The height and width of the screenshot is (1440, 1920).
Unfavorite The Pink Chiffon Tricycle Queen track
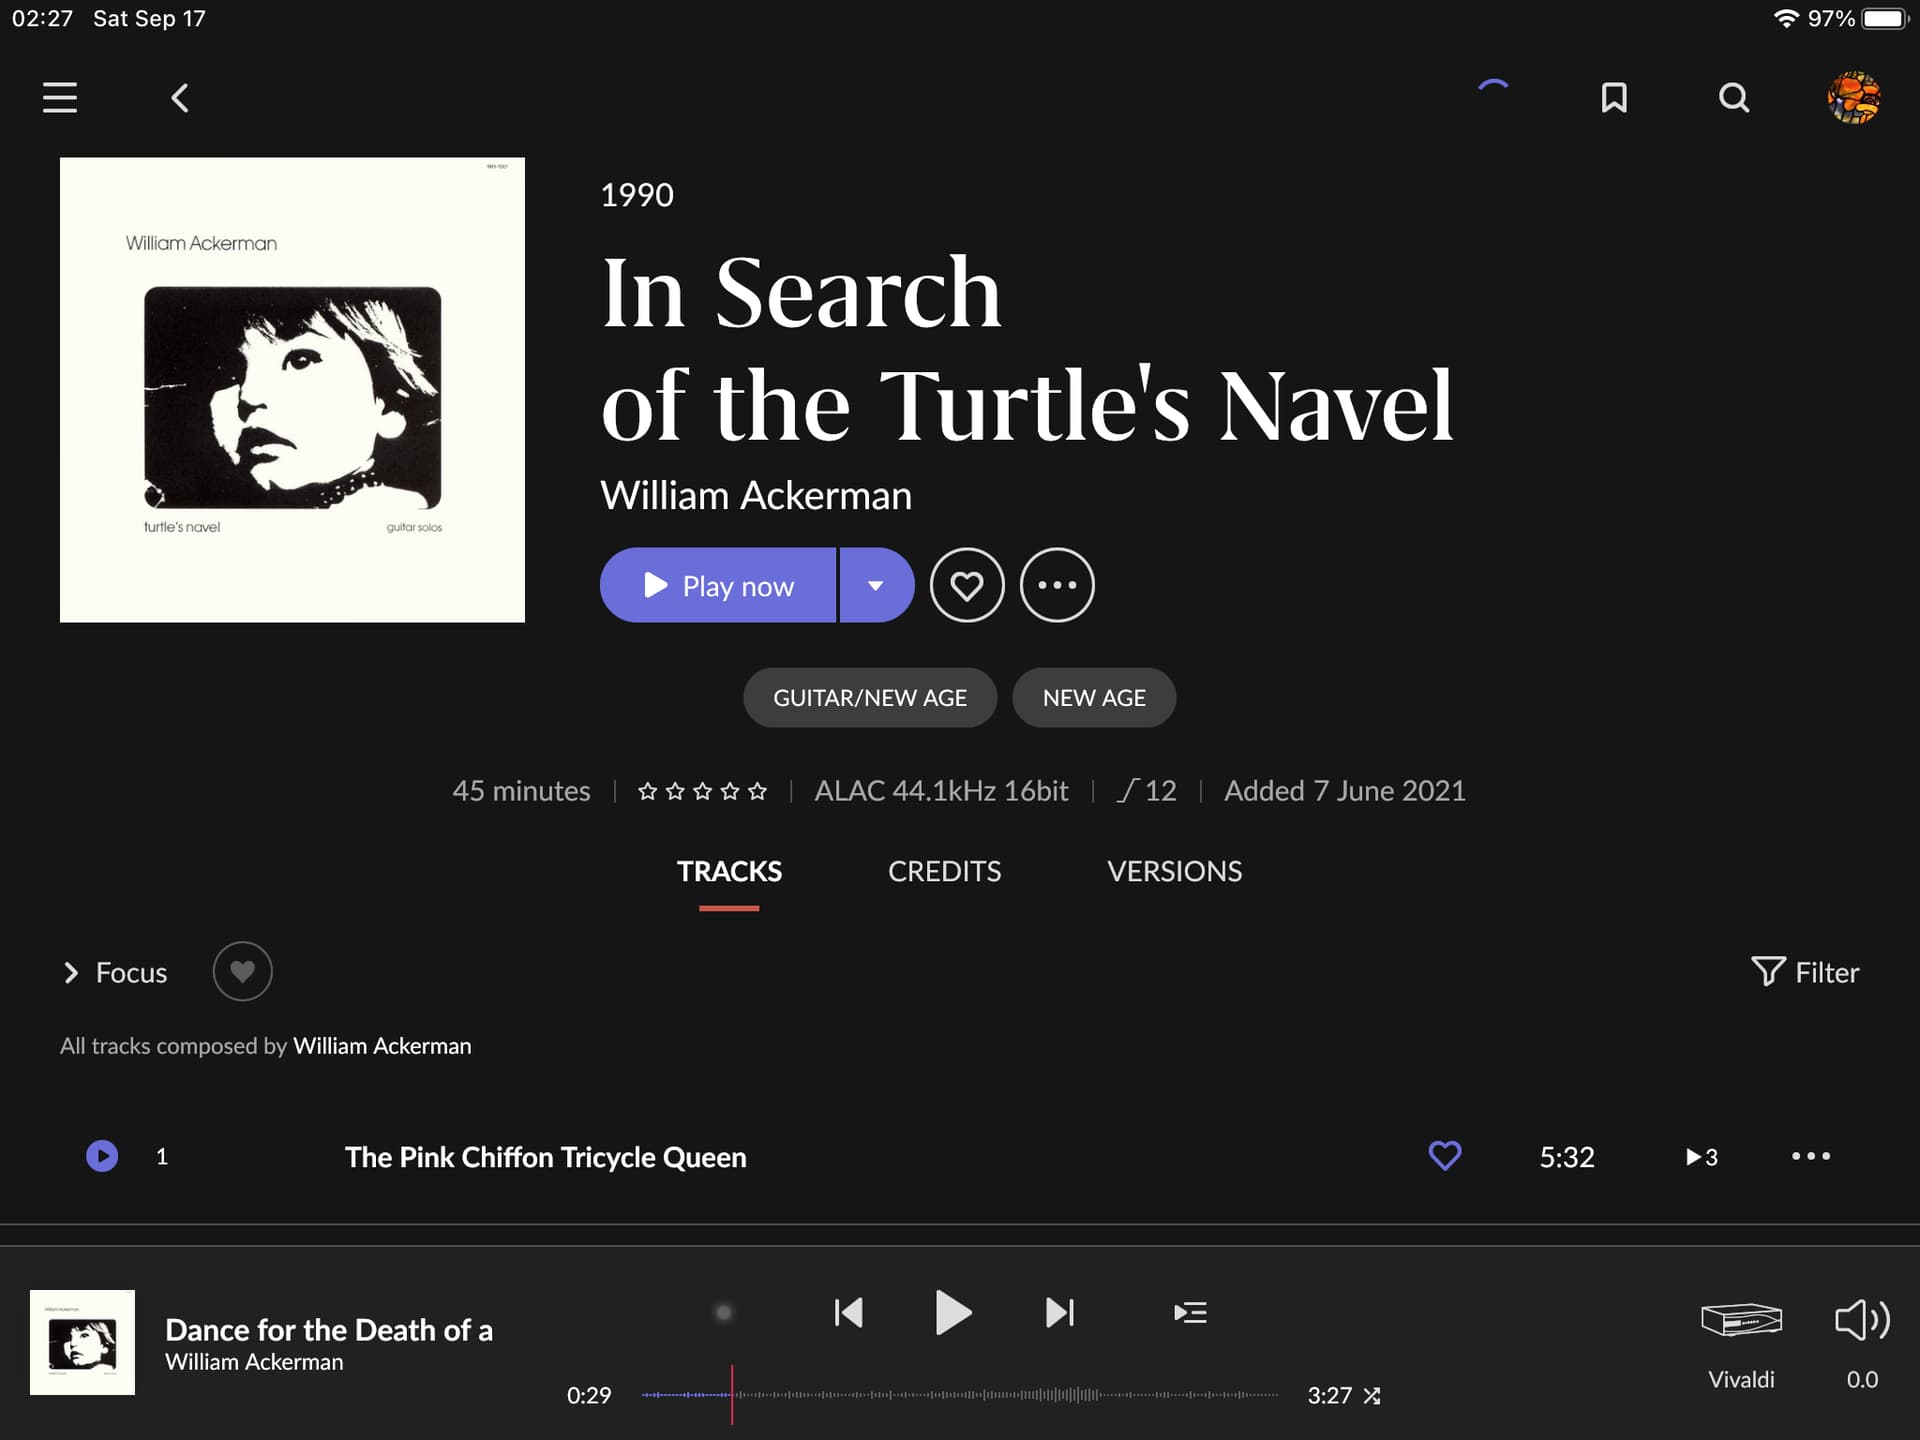1445,1156
